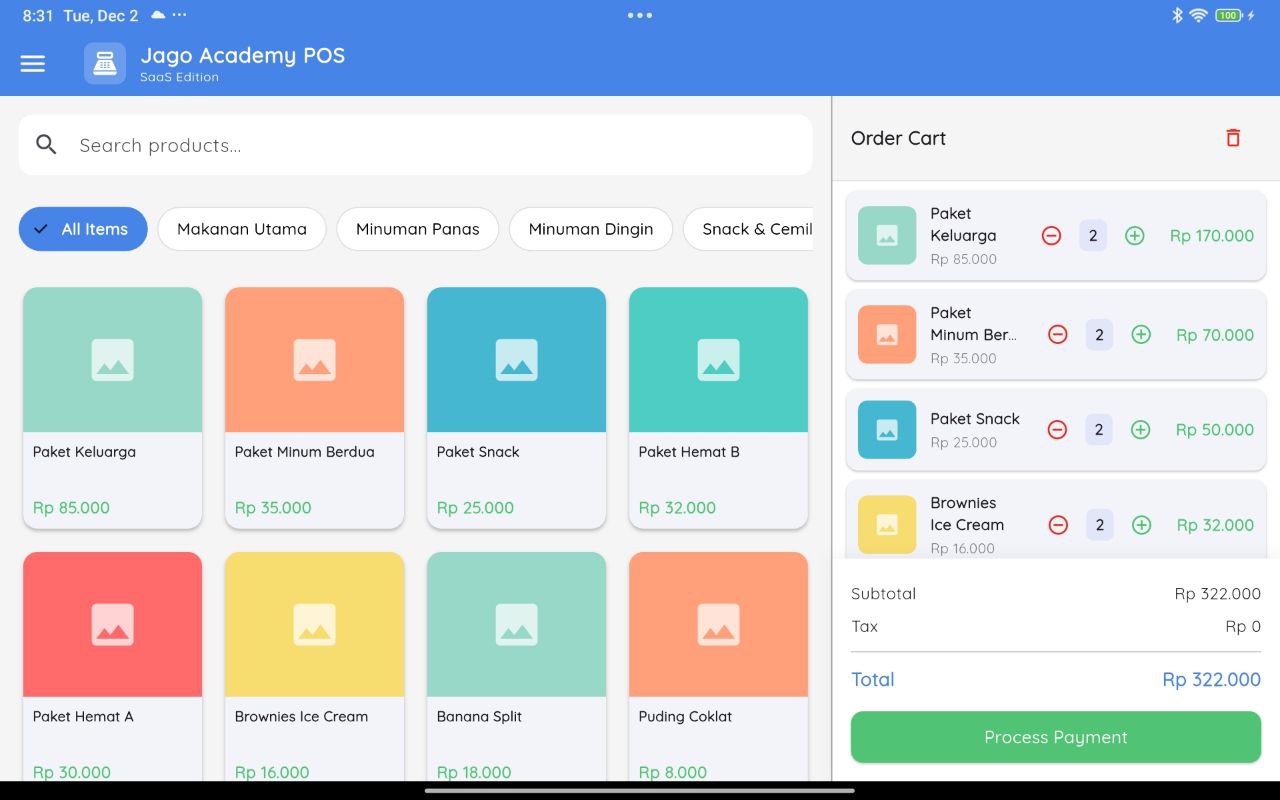Enable the Minuman Panas filter
This screenshot has height=800, width=1280.
417,229
